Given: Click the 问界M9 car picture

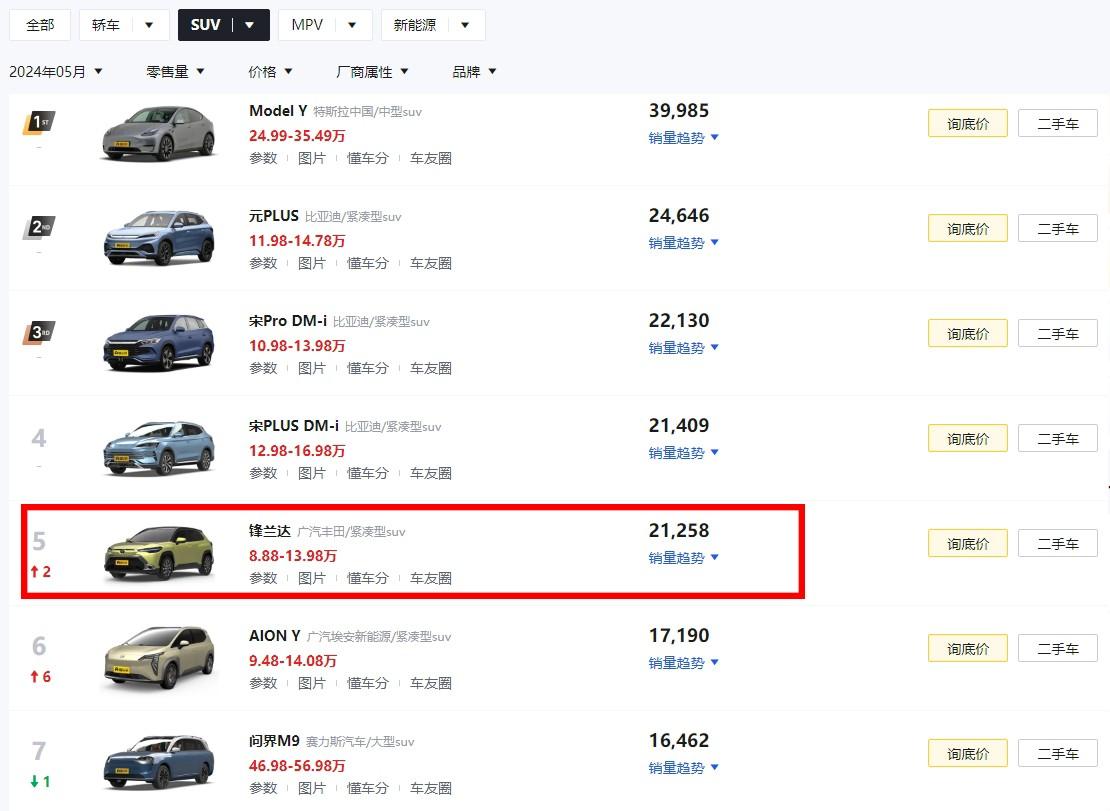Looking at the screenshot, I should point(159,763).
